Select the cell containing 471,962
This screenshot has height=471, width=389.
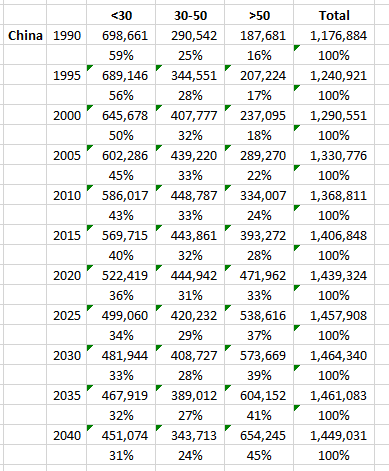tap(259, 275)
